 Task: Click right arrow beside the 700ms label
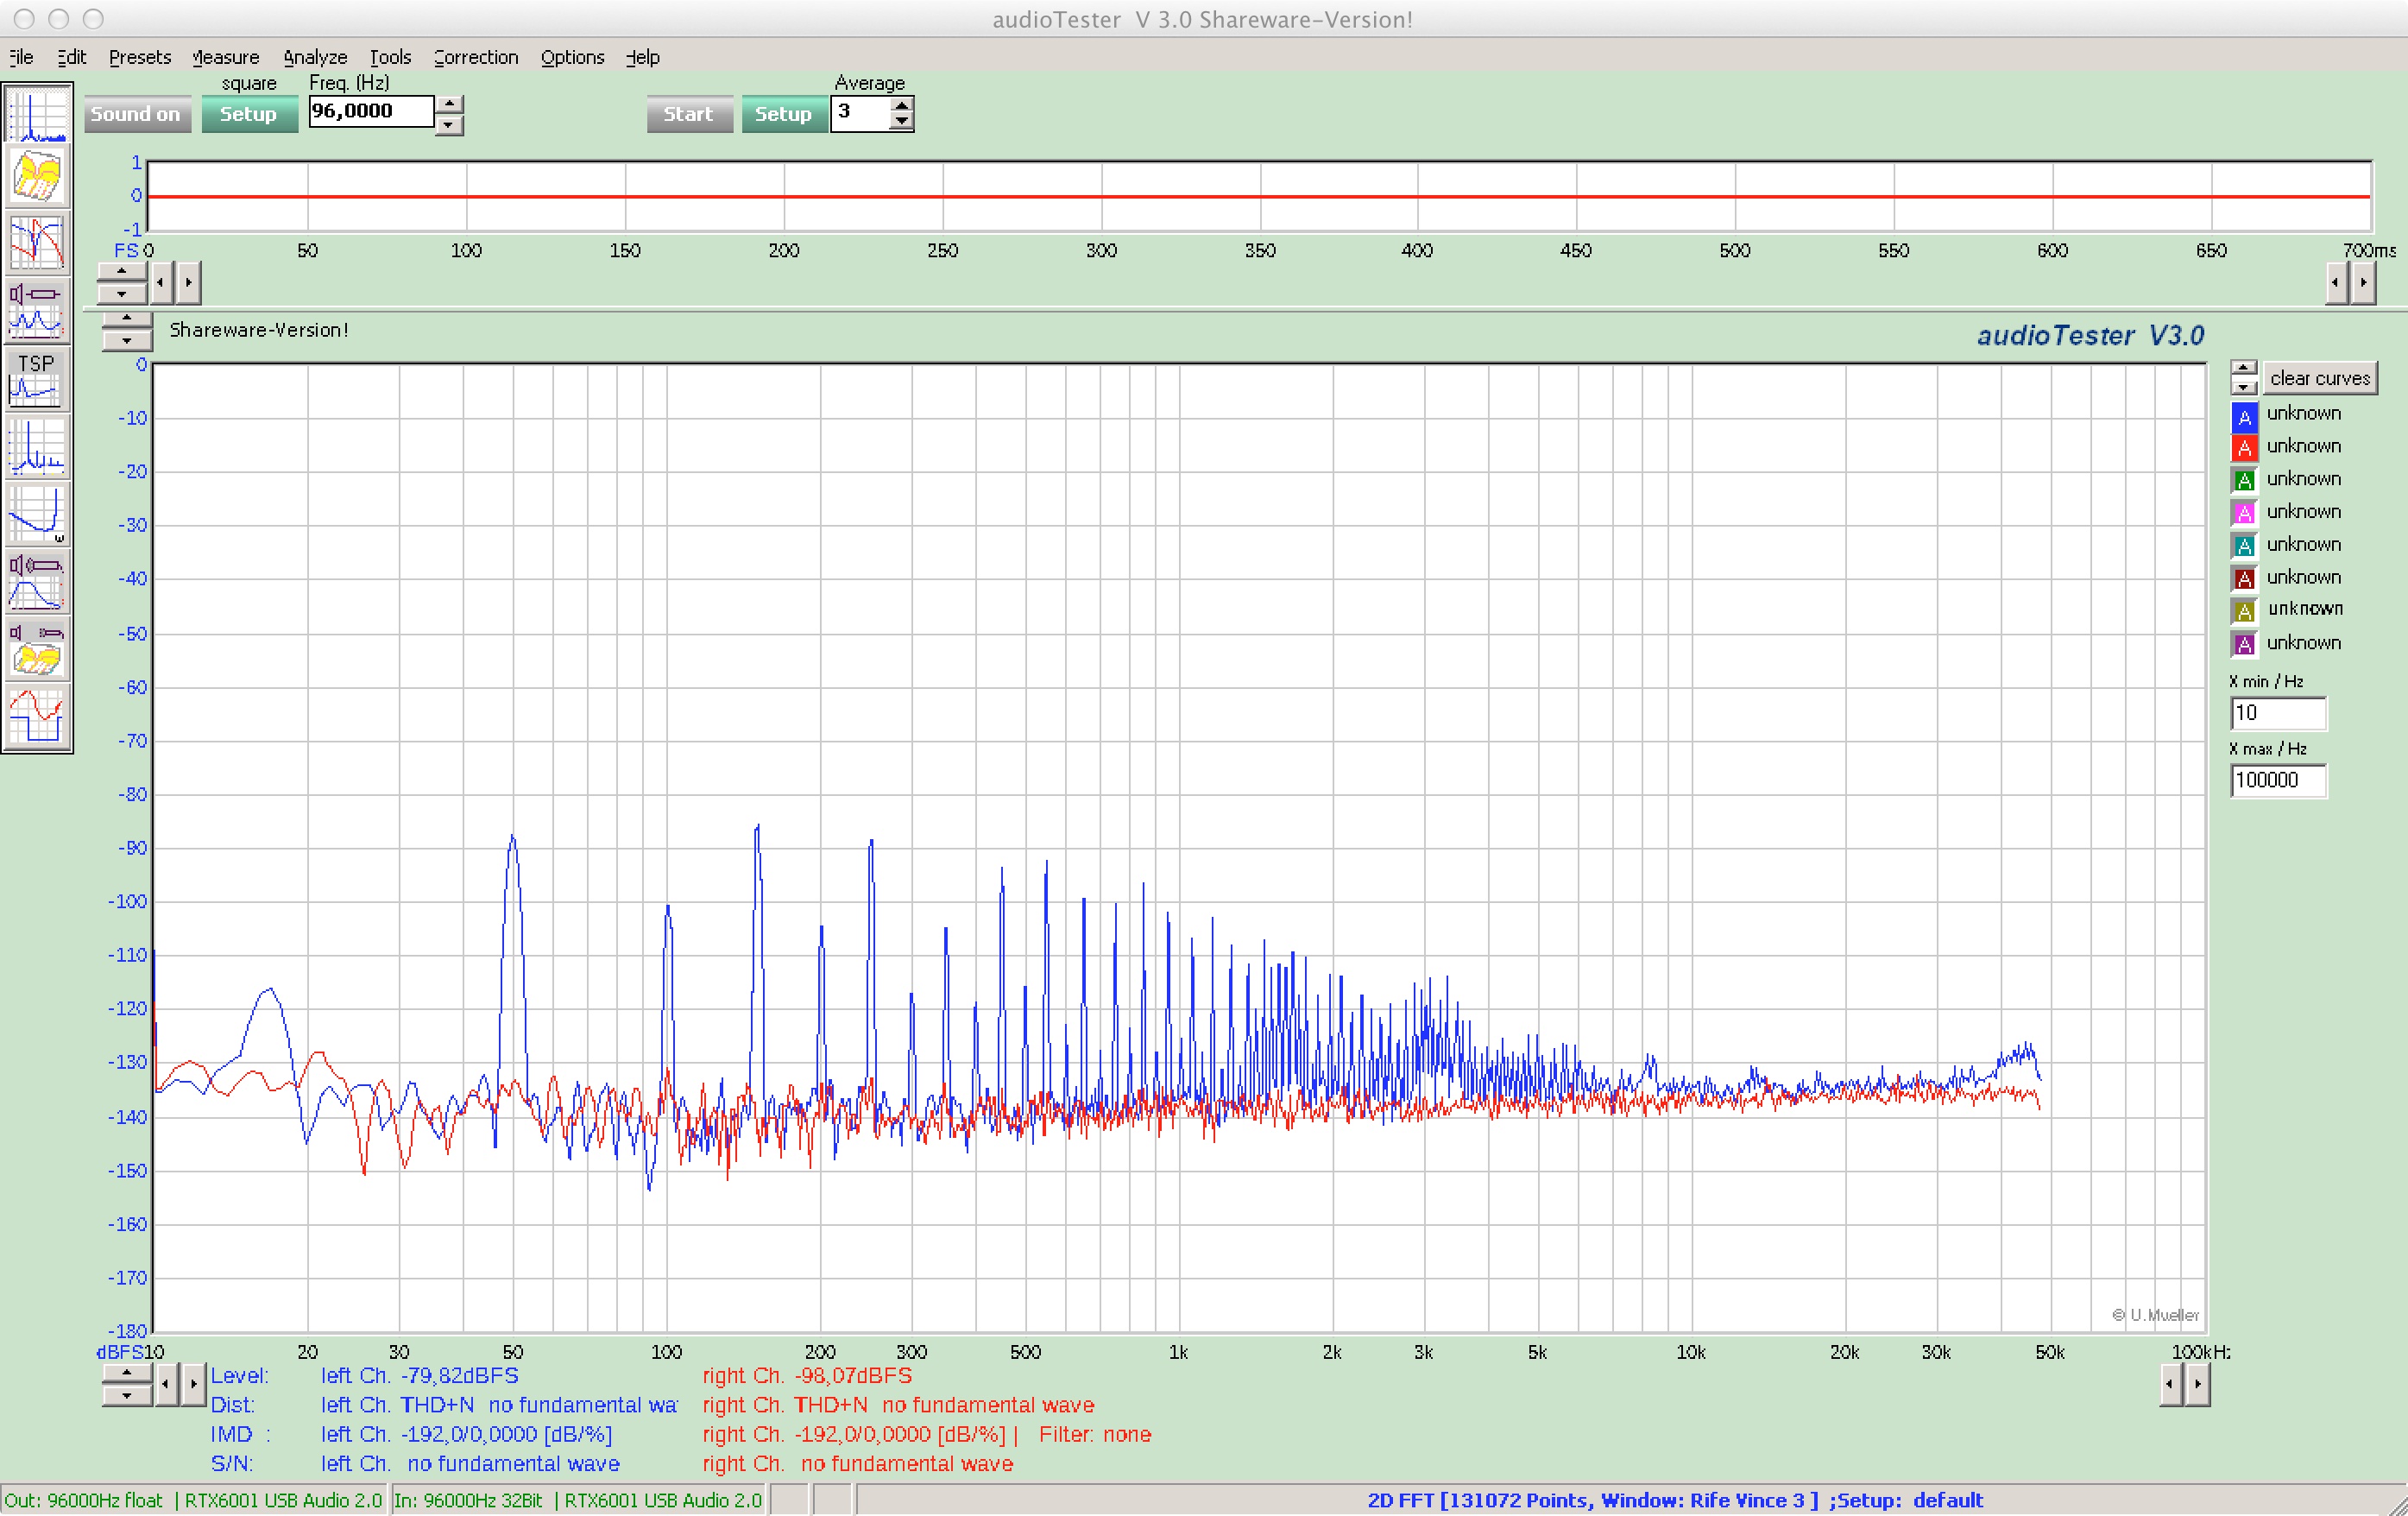(2363, 283)
